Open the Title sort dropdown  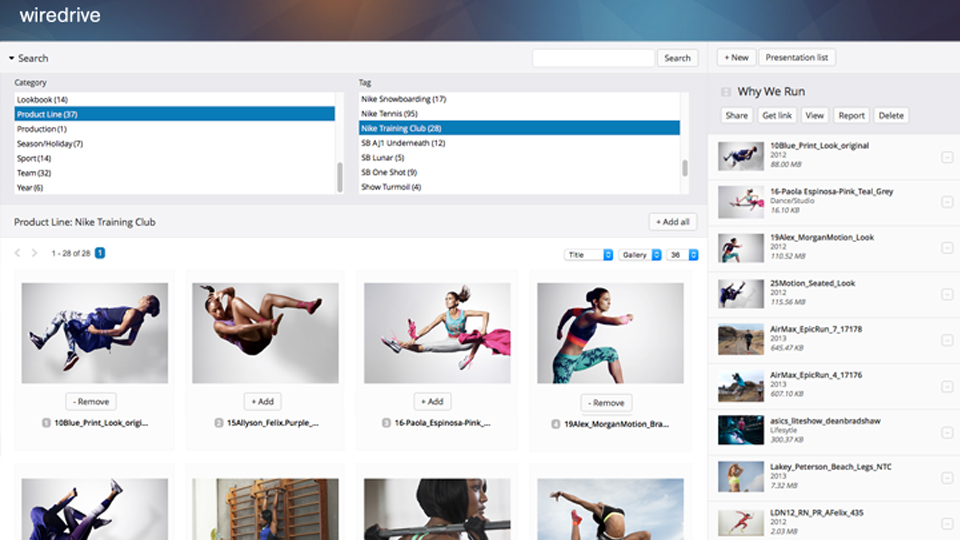pos(588,255)
